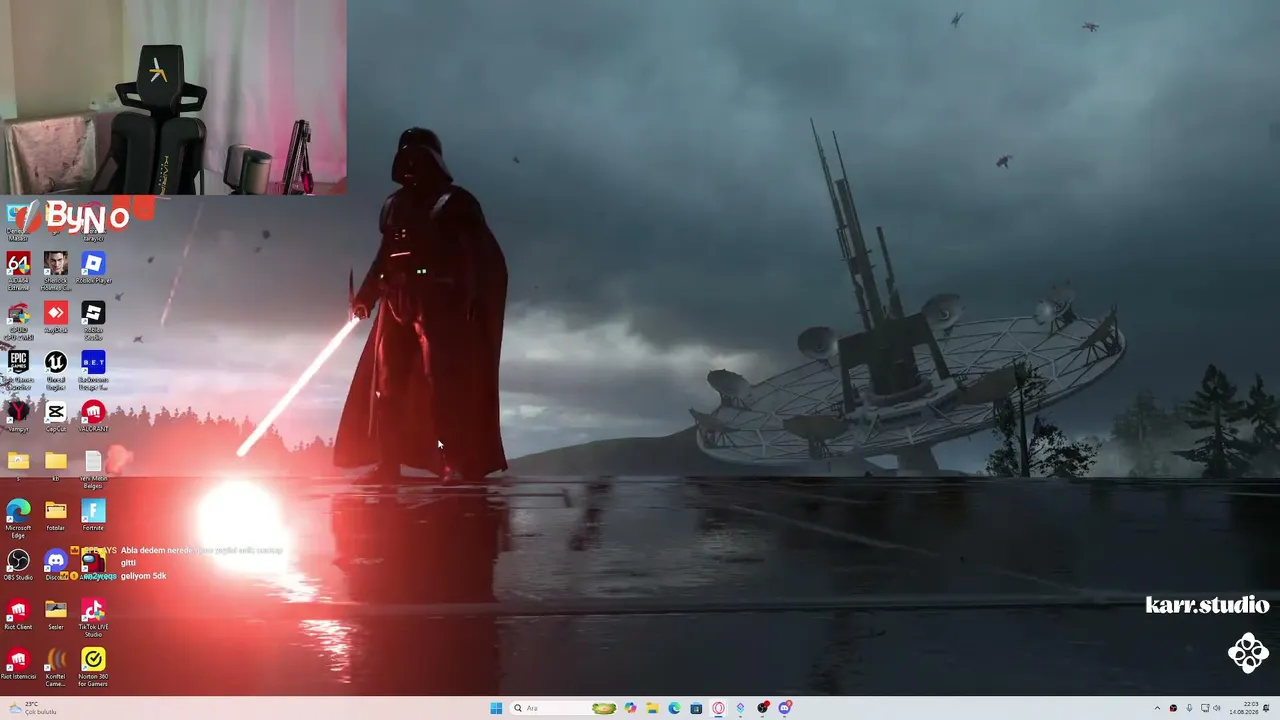This screenshot has width=1280, height=720.
Task: Select the kb folder on desktop
Action: tap(56, 465)
